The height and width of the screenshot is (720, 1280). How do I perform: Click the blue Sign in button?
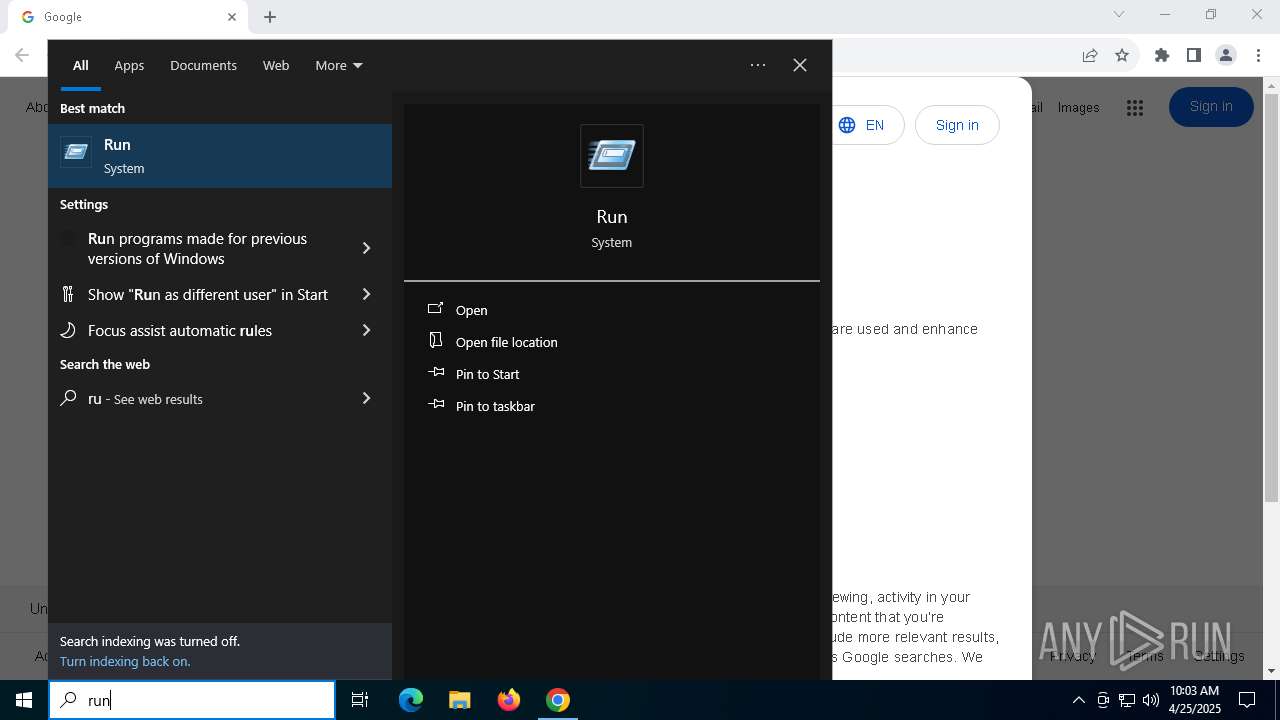click(x=1211, y=107)
